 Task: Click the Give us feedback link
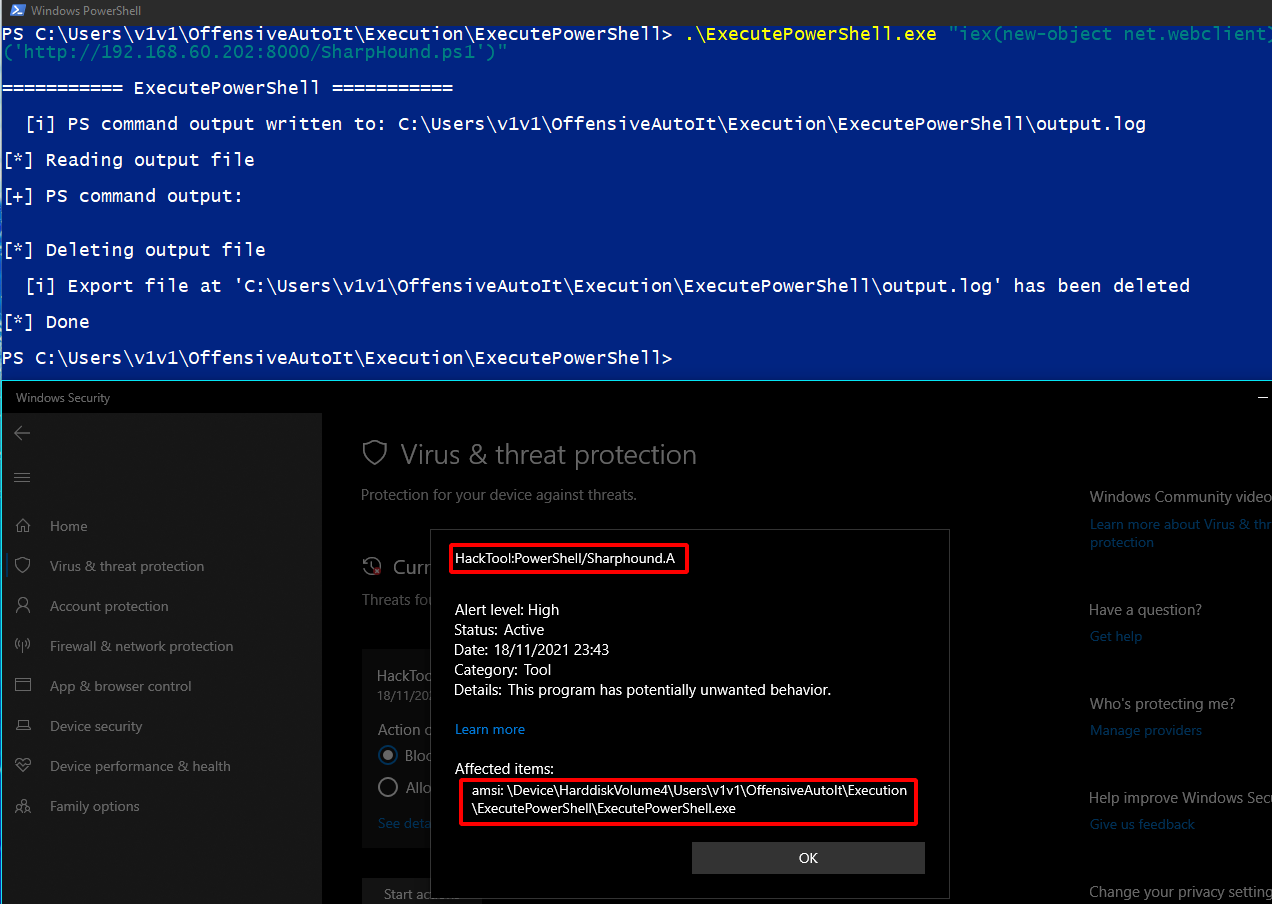pyautogui.click(x=1142, y=824)
